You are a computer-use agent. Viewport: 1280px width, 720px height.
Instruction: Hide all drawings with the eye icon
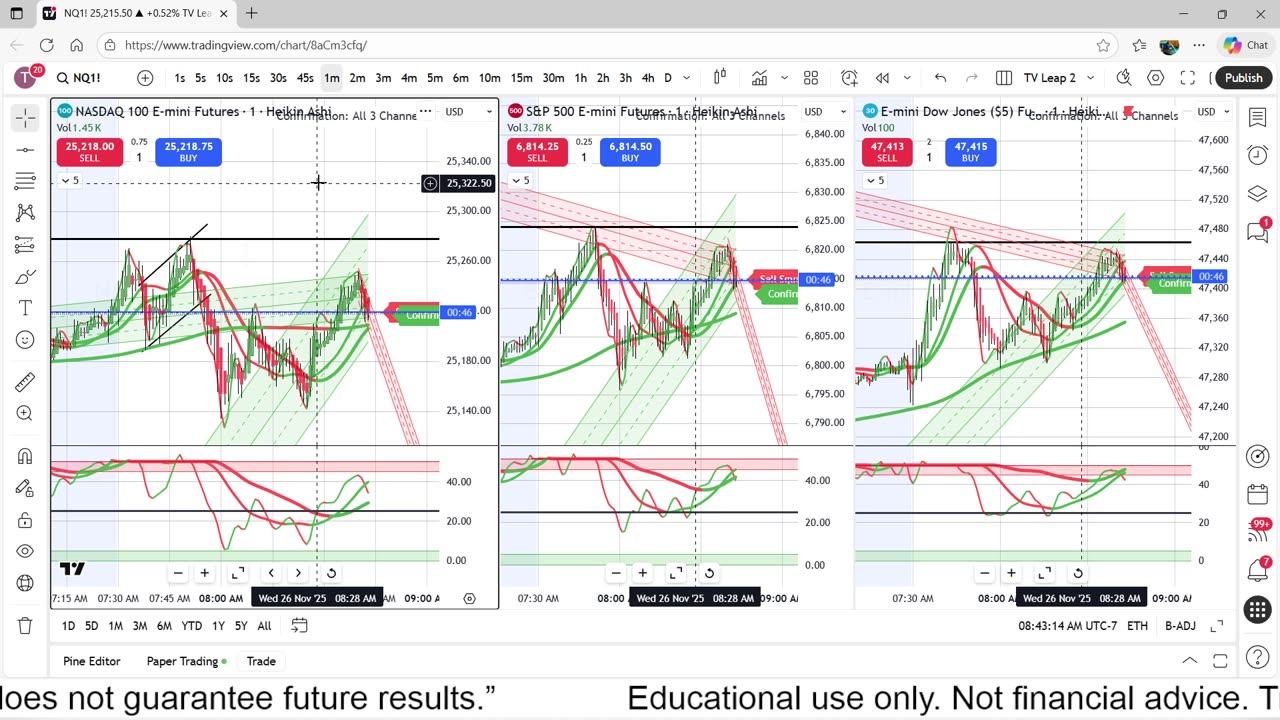point(25,551)
